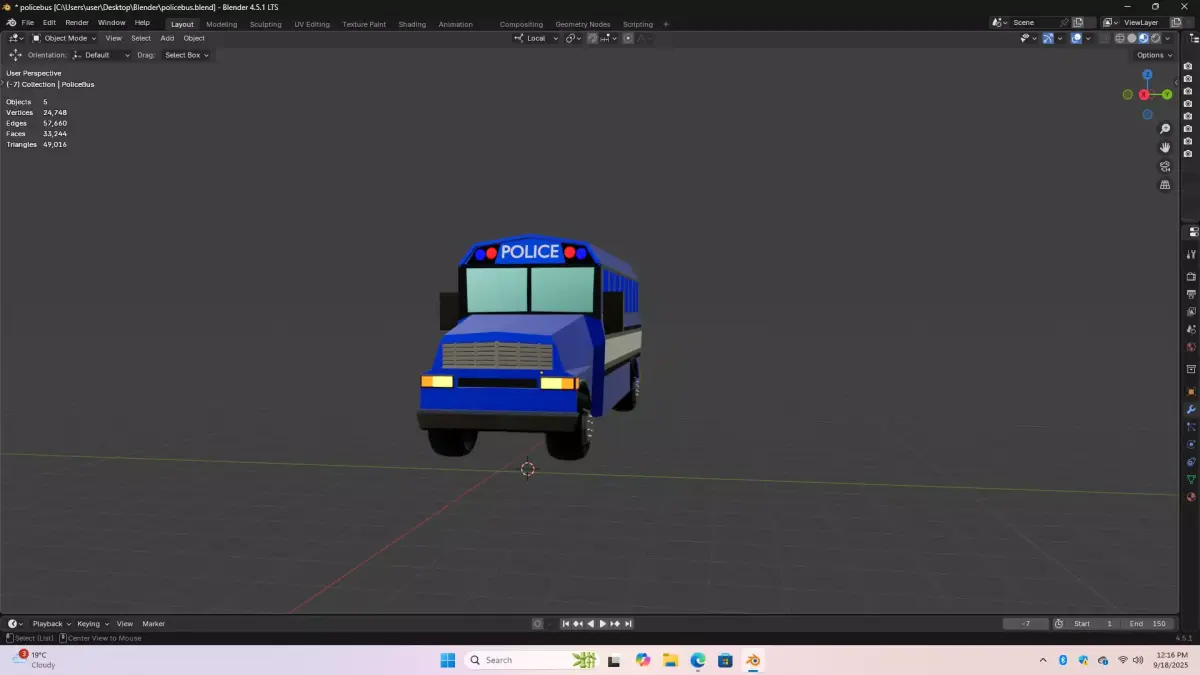
Task: Open the Scene properties tab
Action: 1191,329
